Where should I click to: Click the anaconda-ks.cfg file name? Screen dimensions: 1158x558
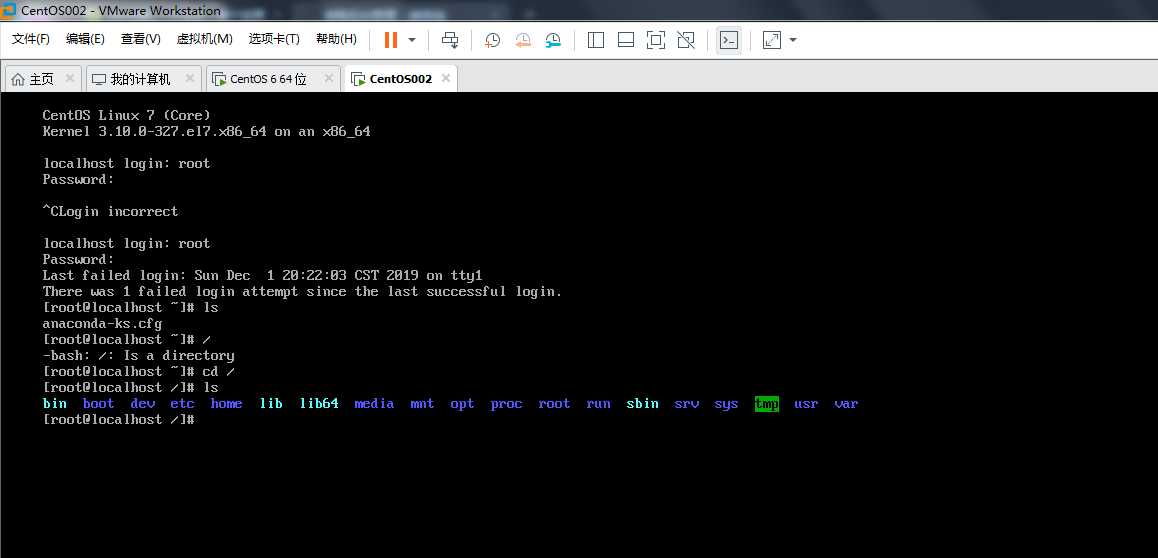click(102, 323)
